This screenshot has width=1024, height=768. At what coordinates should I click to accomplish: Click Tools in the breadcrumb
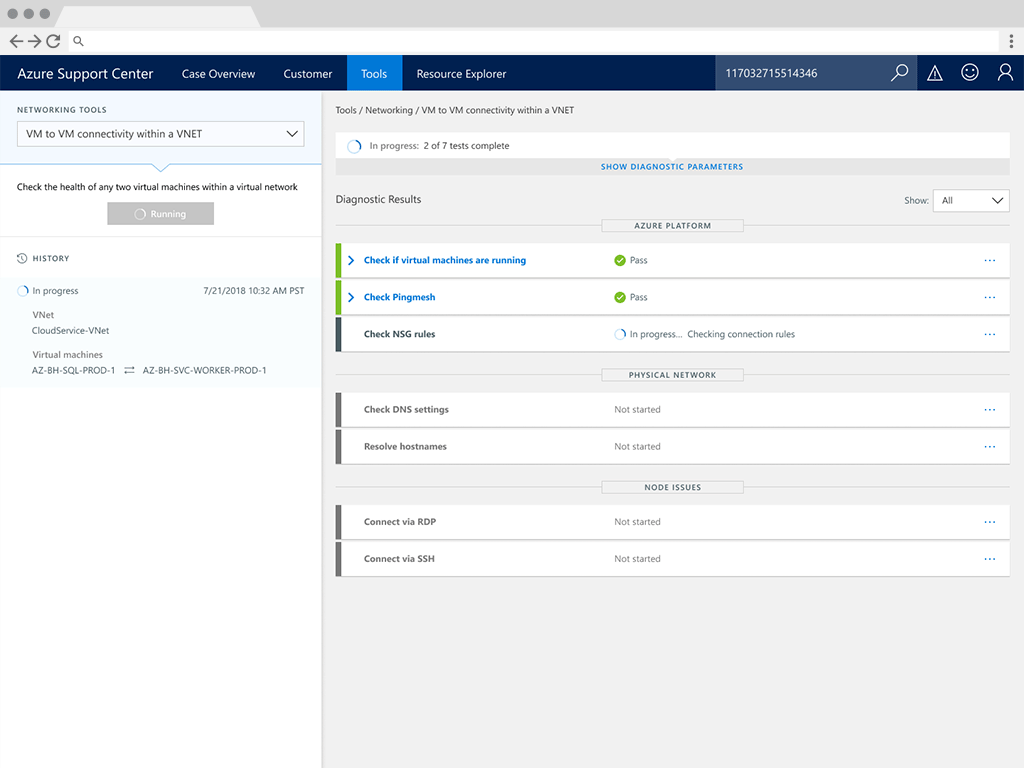click(x=346, y=110)
